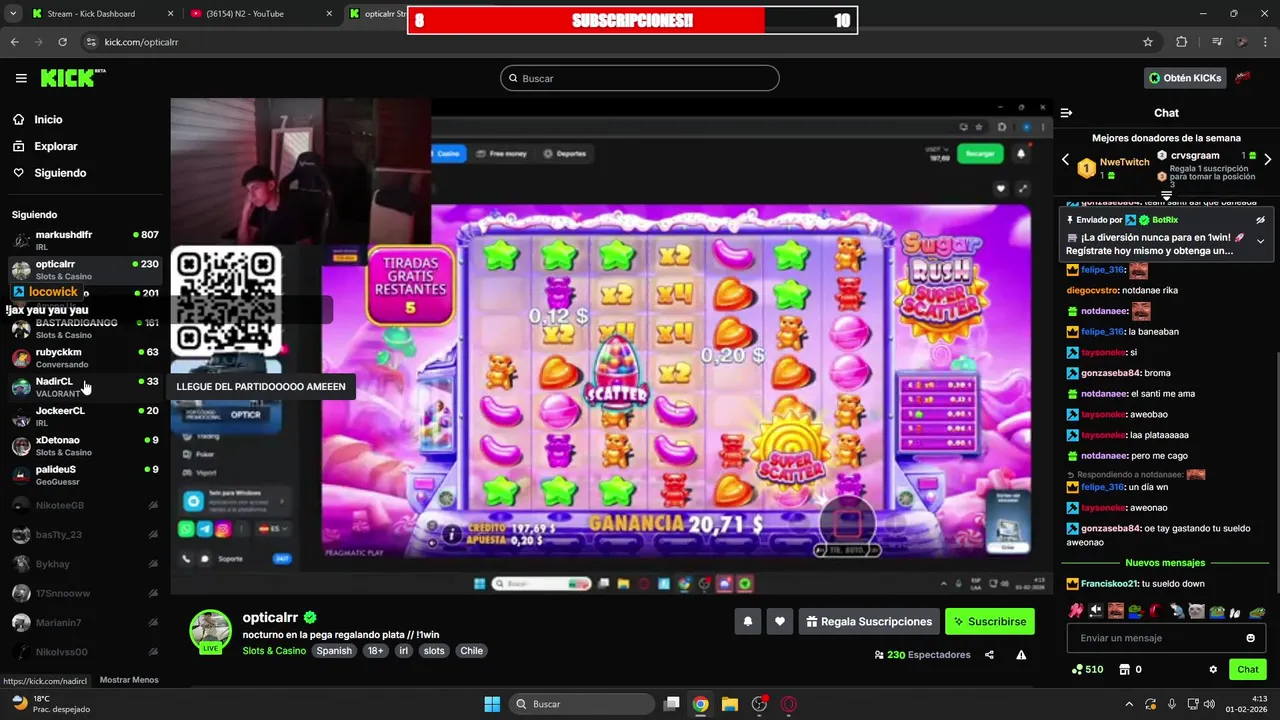Open File Explorer from the taskbar
The width and height of the screenshot is (1280, 720).
tap(730, 704)
